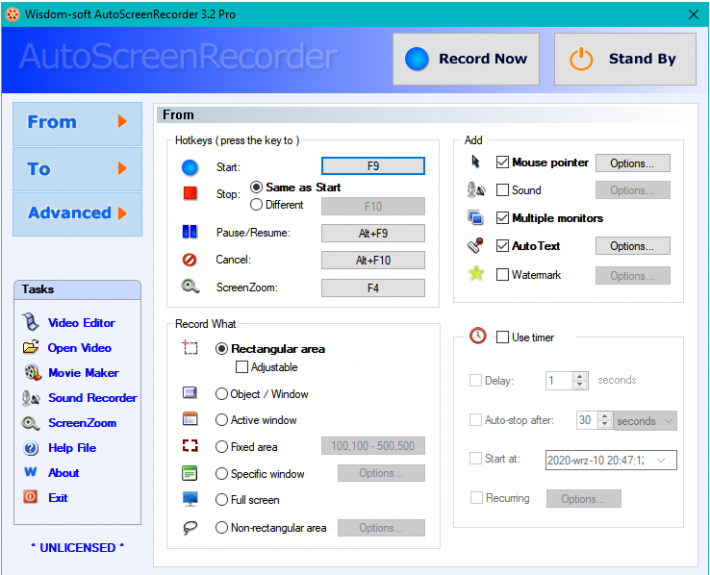Click the About W icon
Image resolution: width=710 pixels, height=575 pixels.
click(30, 472)
